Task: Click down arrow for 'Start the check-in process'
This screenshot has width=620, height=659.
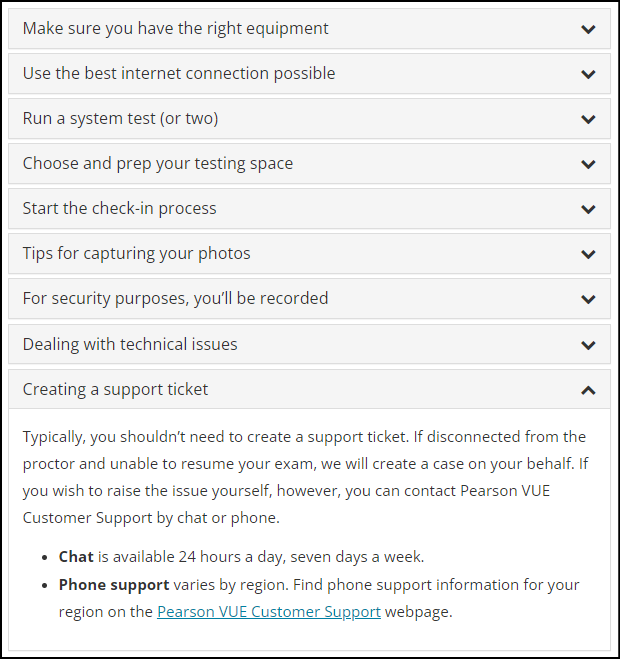Action: (x=588, y=209)
